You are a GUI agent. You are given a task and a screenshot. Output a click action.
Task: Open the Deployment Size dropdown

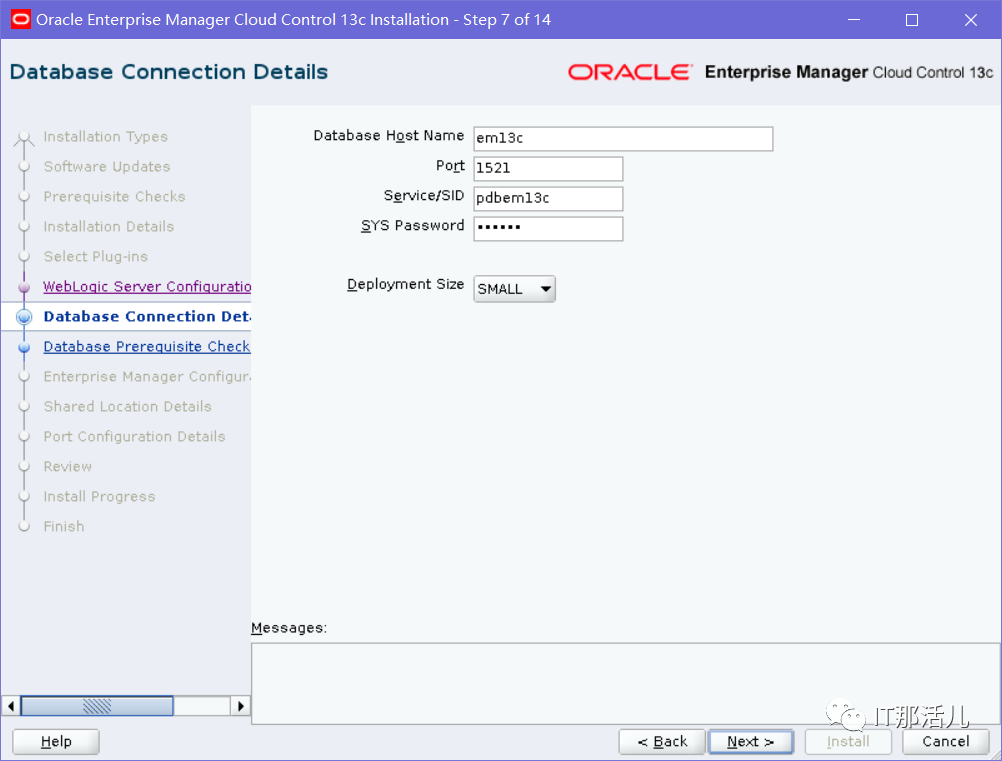click(514, 289)
